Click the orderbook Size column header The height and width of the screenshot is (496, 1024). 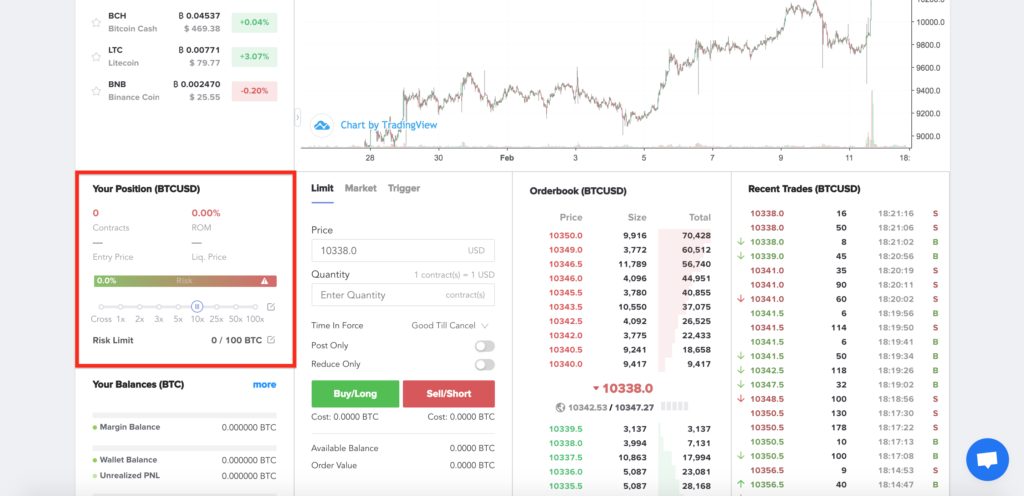click(637, 218)
